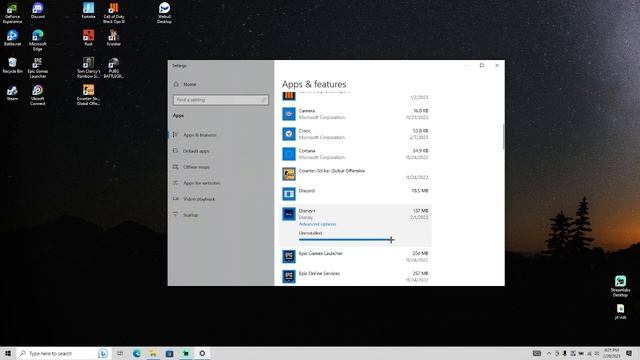Open Task View on taskbar
640x360 pixels.
click(x=120, y=353)
